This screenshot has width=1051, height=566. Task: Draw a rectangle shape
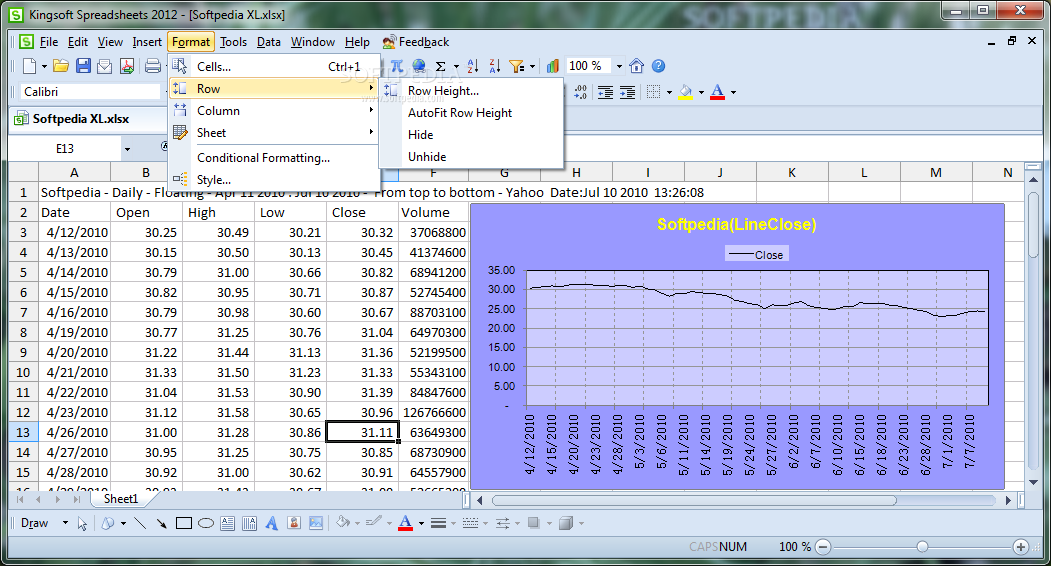point(184,523)
